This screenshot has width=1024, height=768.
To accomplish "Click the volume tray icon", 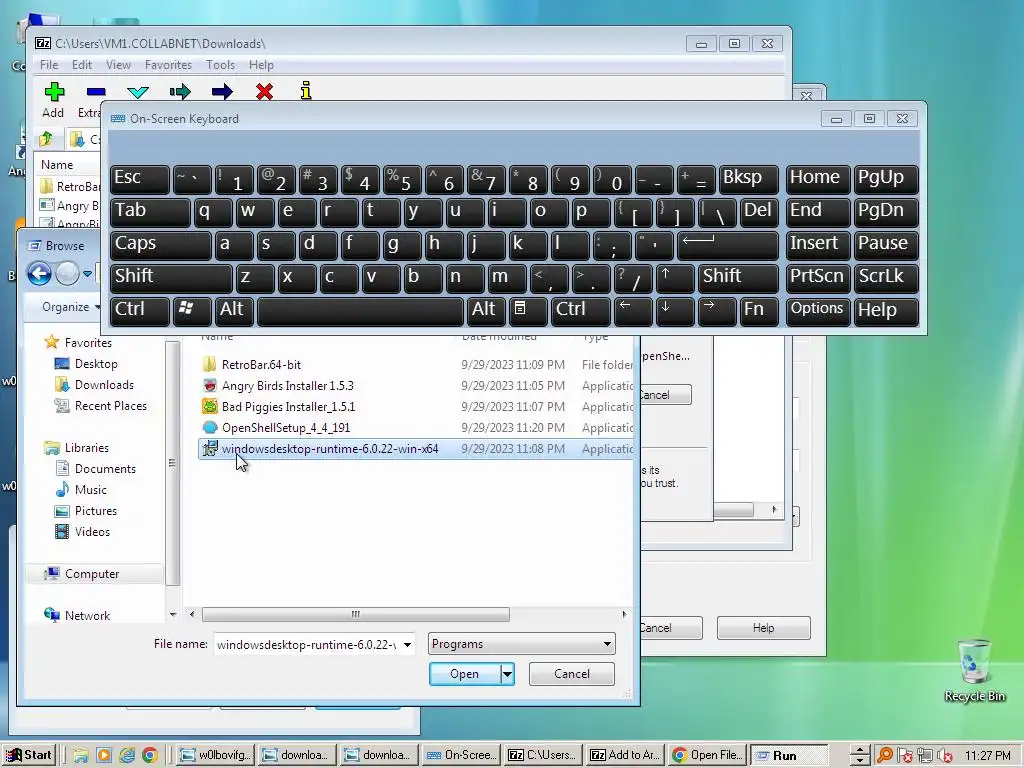I will coord(946,756).
